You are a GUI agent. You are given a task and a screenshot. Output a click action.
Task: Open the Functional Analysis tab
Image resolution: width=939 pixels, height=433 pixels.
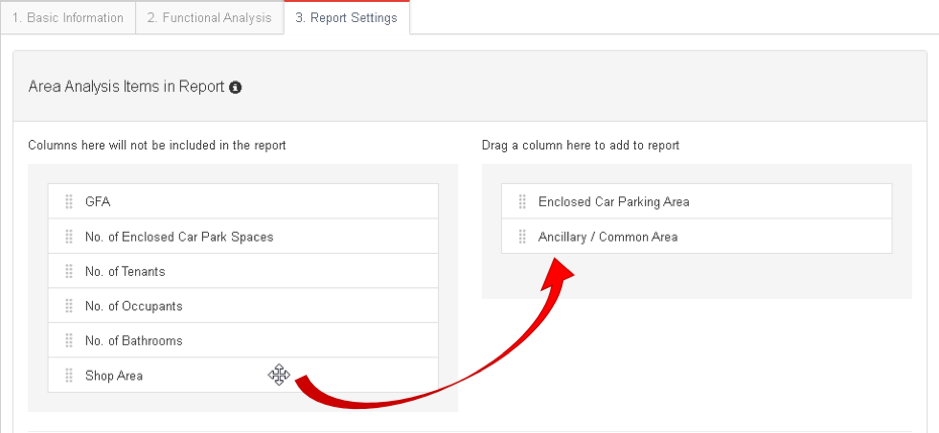click(209, 18)
